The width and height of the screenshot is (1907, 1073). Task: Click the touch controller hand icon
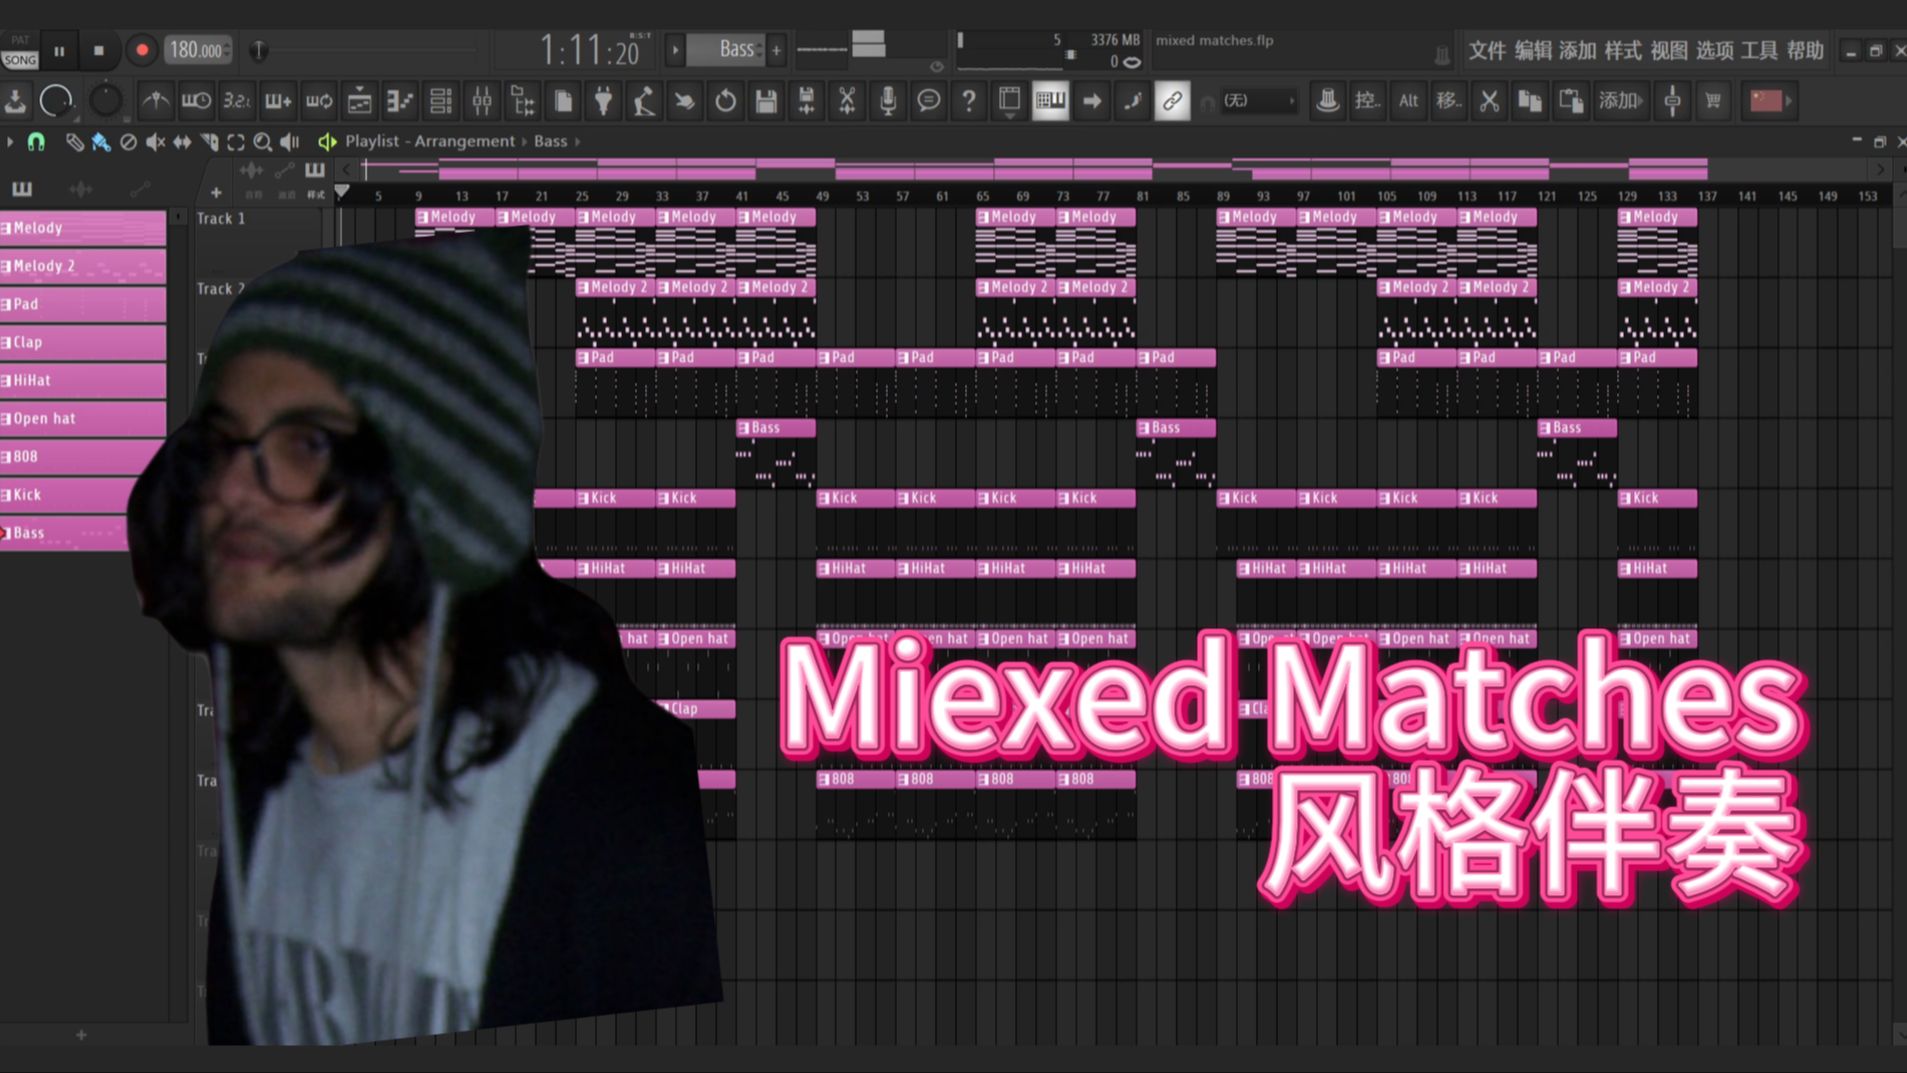[685, 100]
